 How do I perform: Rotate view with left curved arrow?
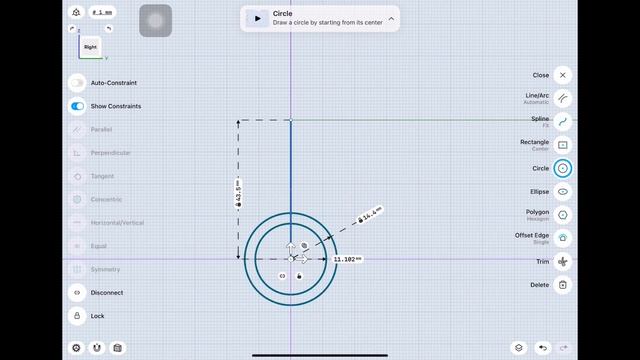tap(72, 29)
